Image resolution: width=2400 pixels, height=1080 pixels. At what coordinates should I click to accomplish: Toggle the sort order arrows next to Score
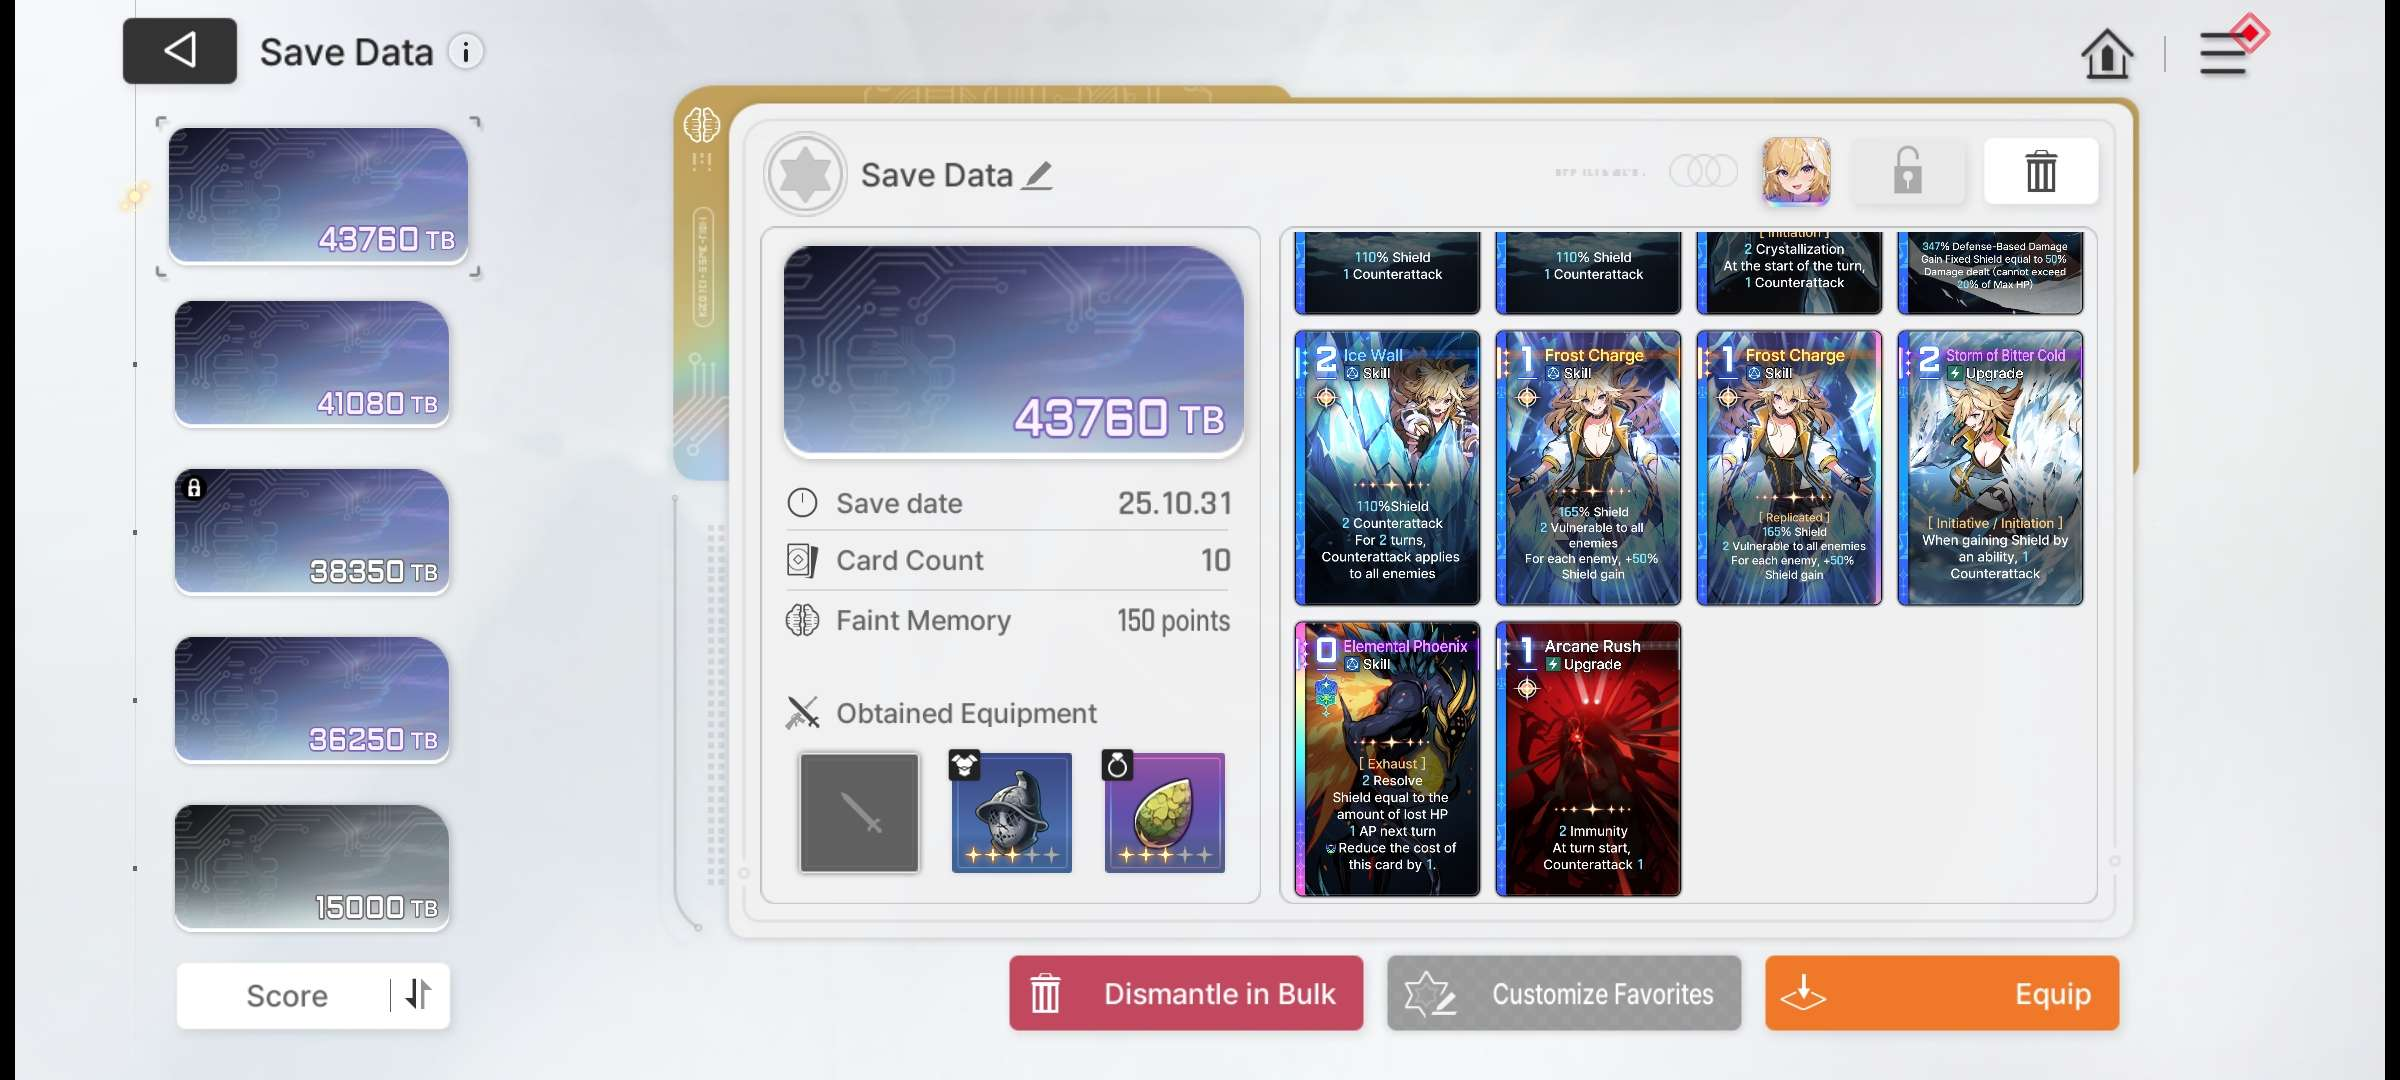(x=419, y=994)
